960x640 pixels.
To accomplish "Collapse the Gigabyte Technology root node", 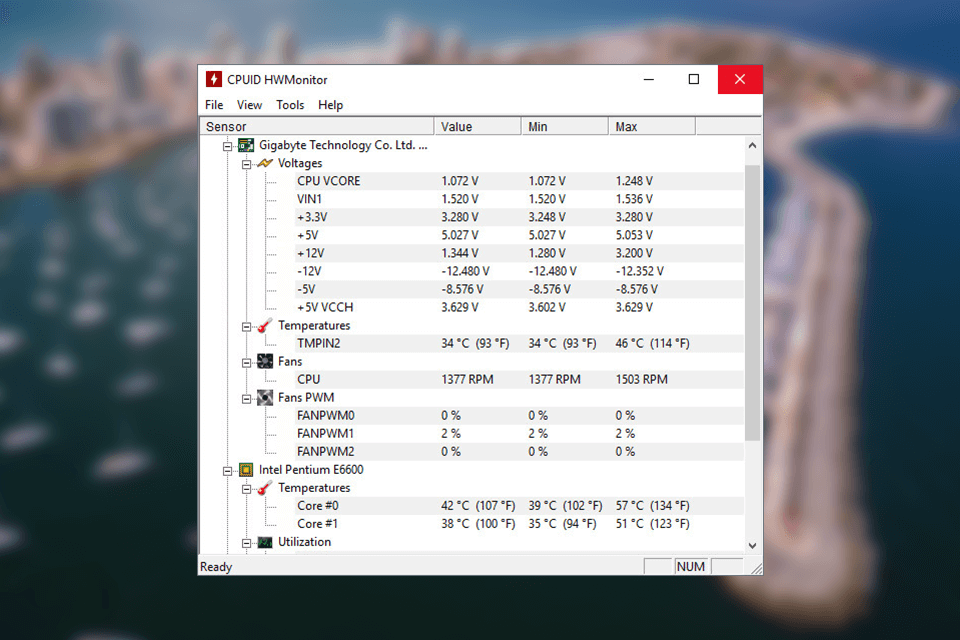I will 229,145.
